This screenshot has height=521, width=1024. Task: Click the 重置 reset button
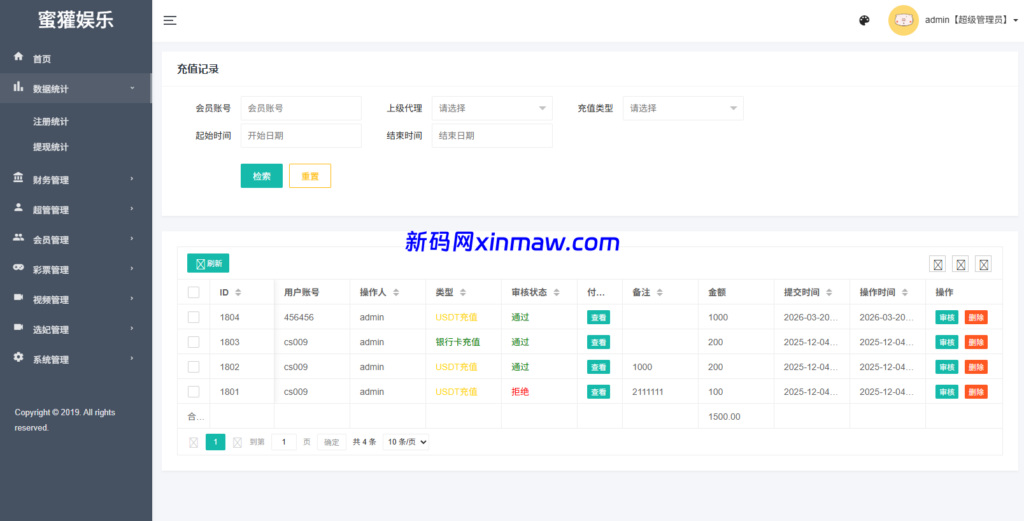[310, 176]
